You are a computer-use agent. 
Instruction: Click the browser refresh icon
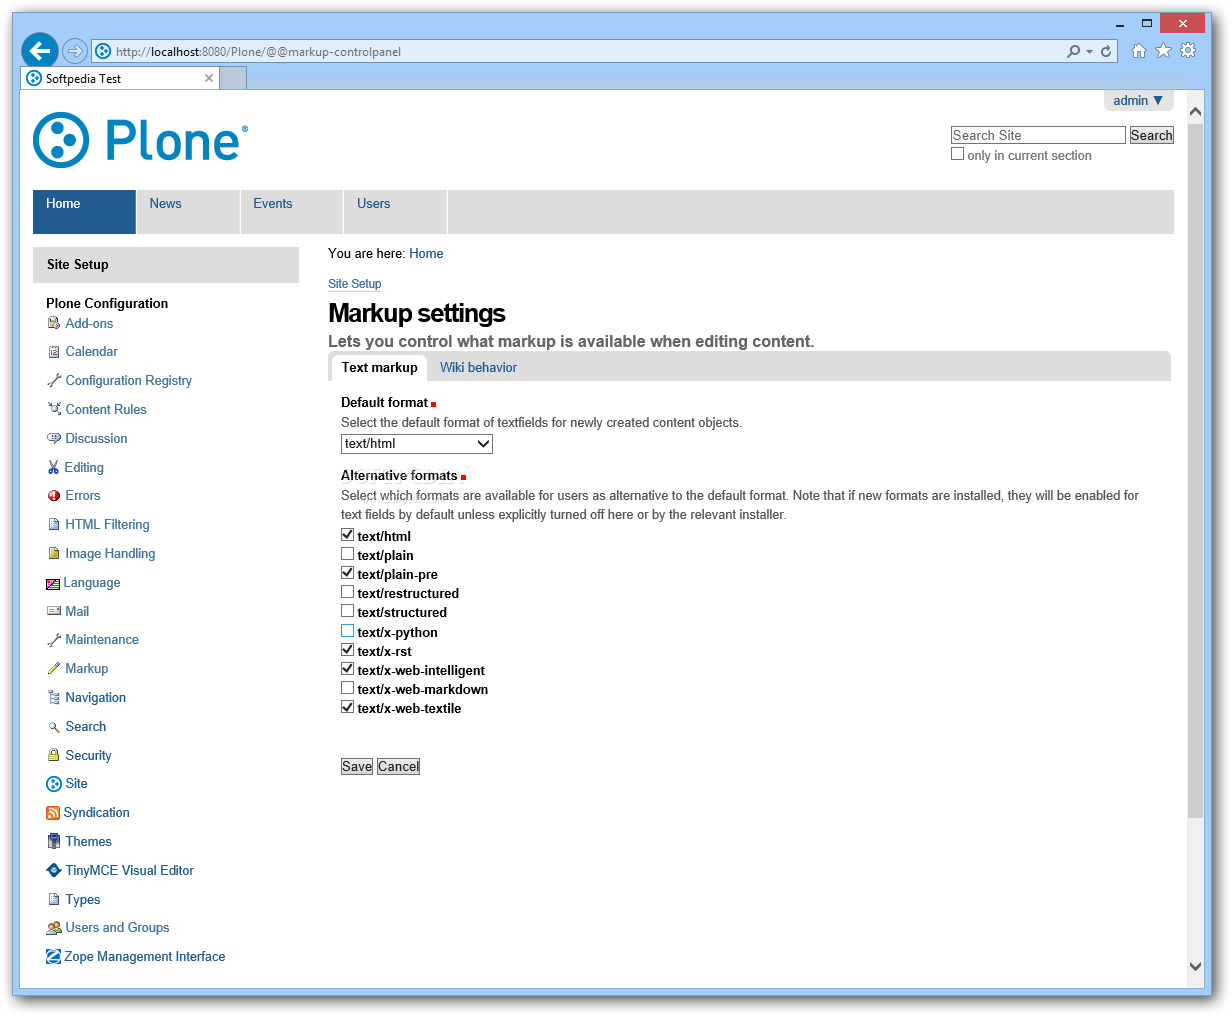[x=1106, y=51]
